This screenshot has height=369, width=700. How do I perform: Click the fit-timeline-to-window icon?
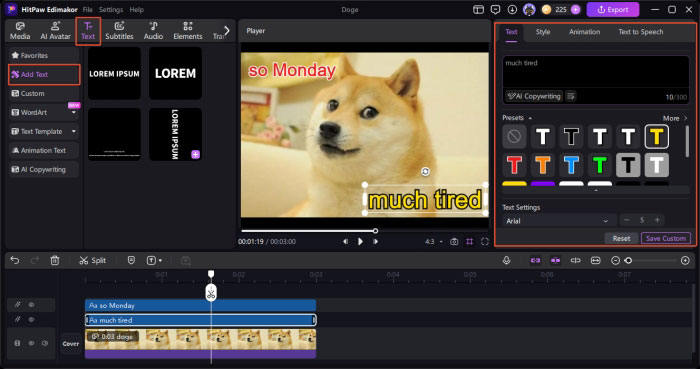click(x=596, y=260)
